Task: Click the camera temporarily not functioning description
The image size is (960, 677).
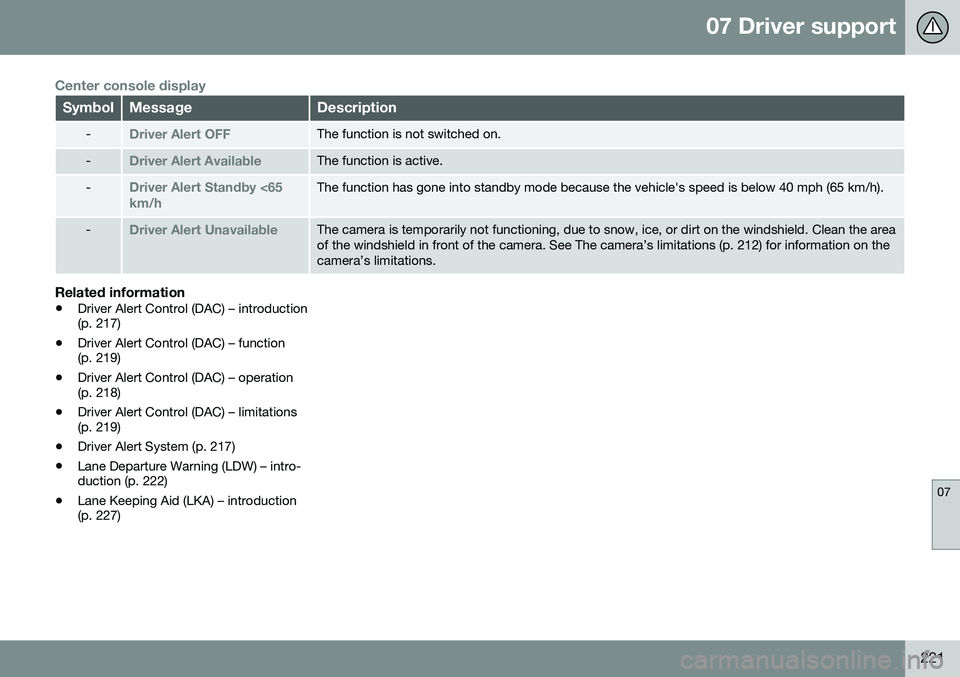Action: tap(606, 245)
